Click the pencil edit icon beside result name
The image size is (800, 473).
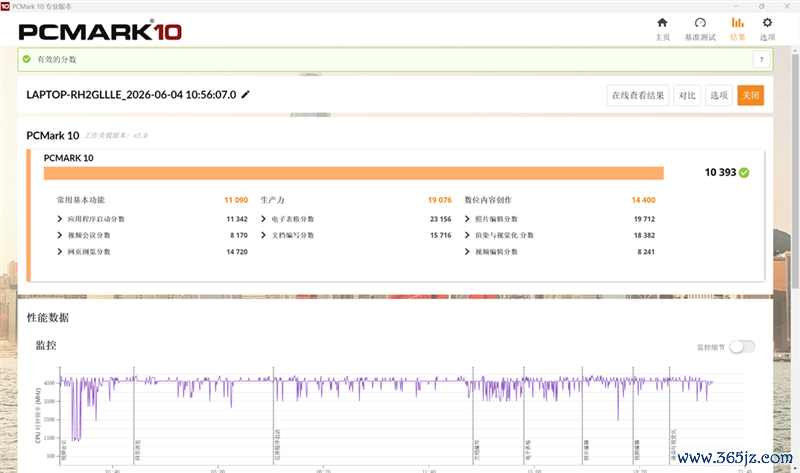click(245, 94)
